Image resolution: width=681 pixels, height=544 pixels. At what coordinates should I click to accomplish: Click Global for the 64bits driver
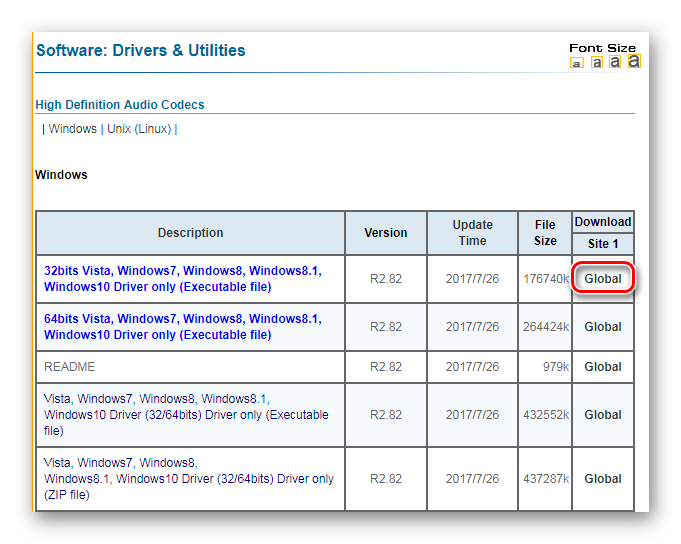[x=603, y=327]
